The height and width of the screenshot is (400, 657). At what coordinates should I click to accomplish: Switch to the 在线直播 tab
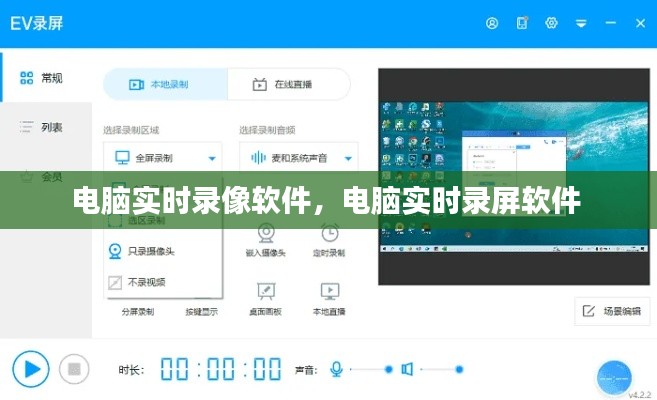(288, 85)
